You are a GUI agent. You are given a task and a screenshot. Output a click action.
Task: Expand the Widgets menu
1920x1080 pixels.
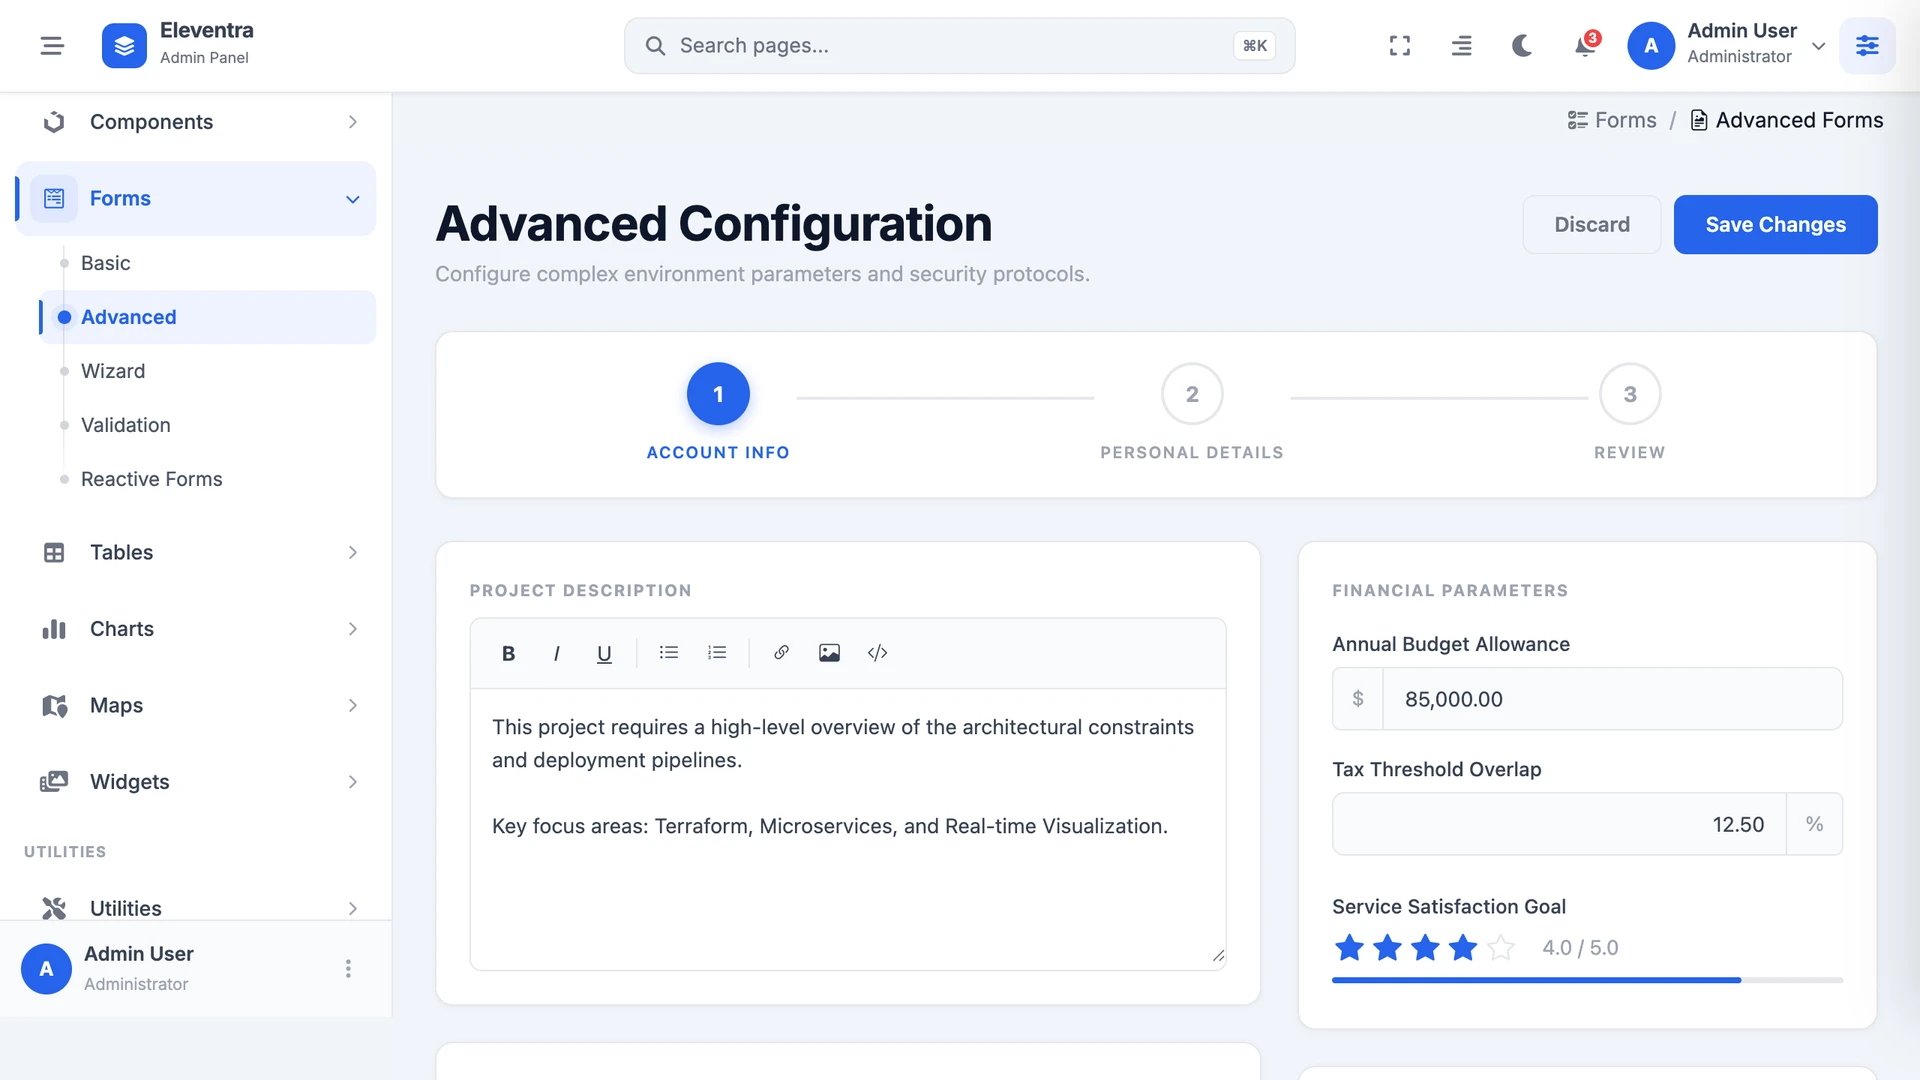click(196, 782)
